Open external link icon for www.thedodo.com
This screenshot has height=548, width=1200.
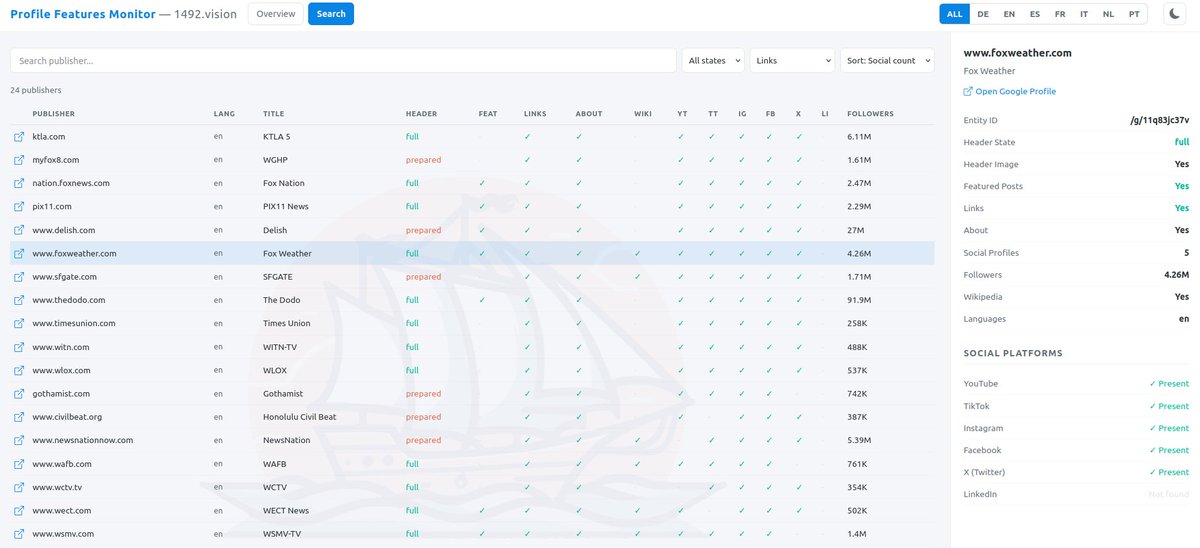[x=19, y=300]
